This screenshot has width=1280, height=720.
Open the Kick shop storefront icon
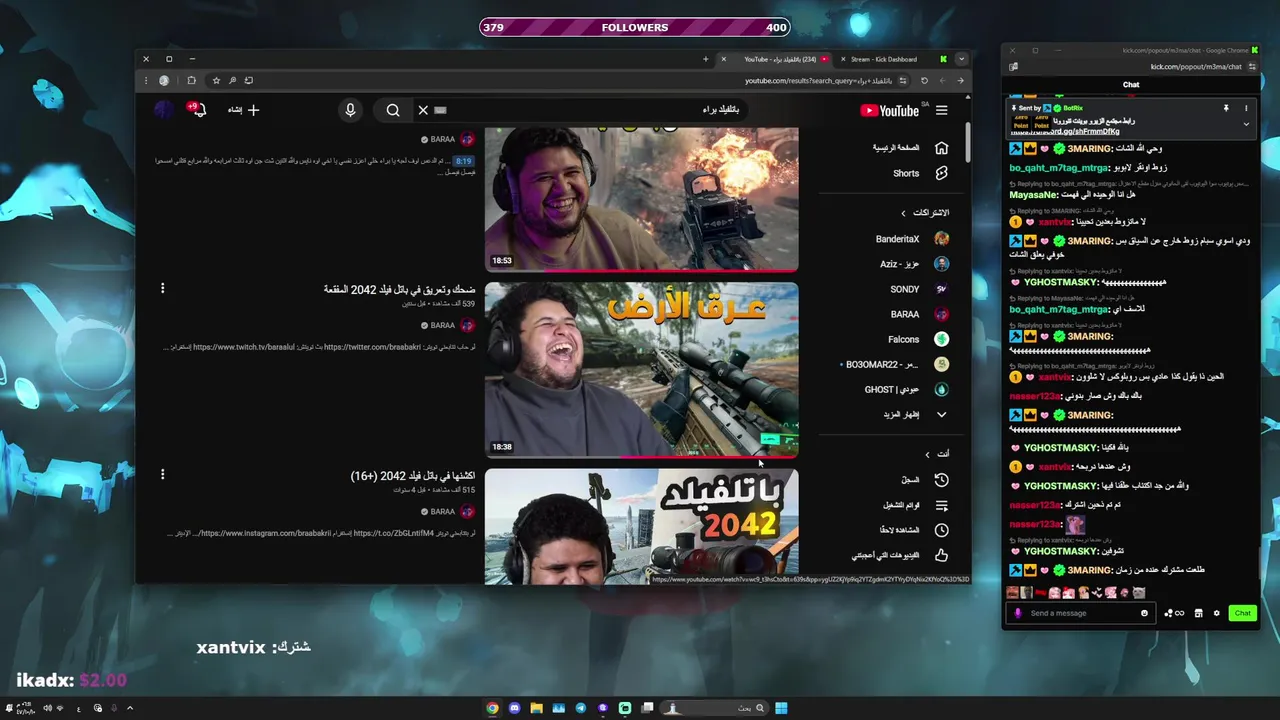[x=1198, y=613]
